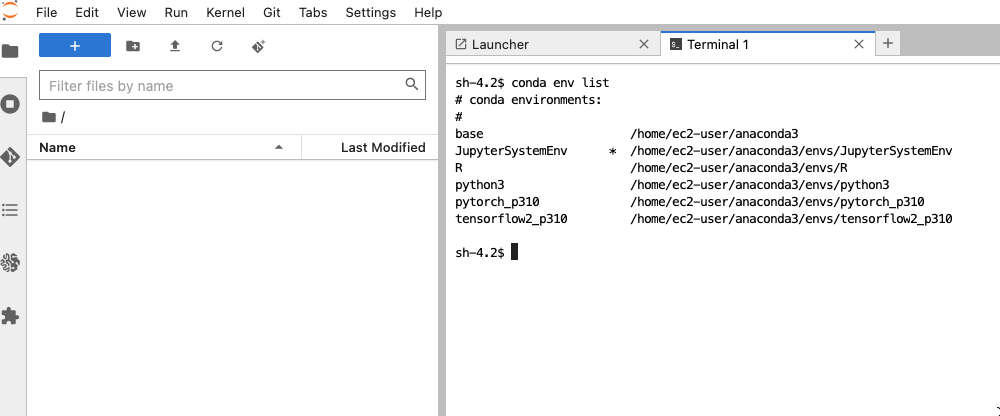Open the Settings menu

click(x=371, y=12)
